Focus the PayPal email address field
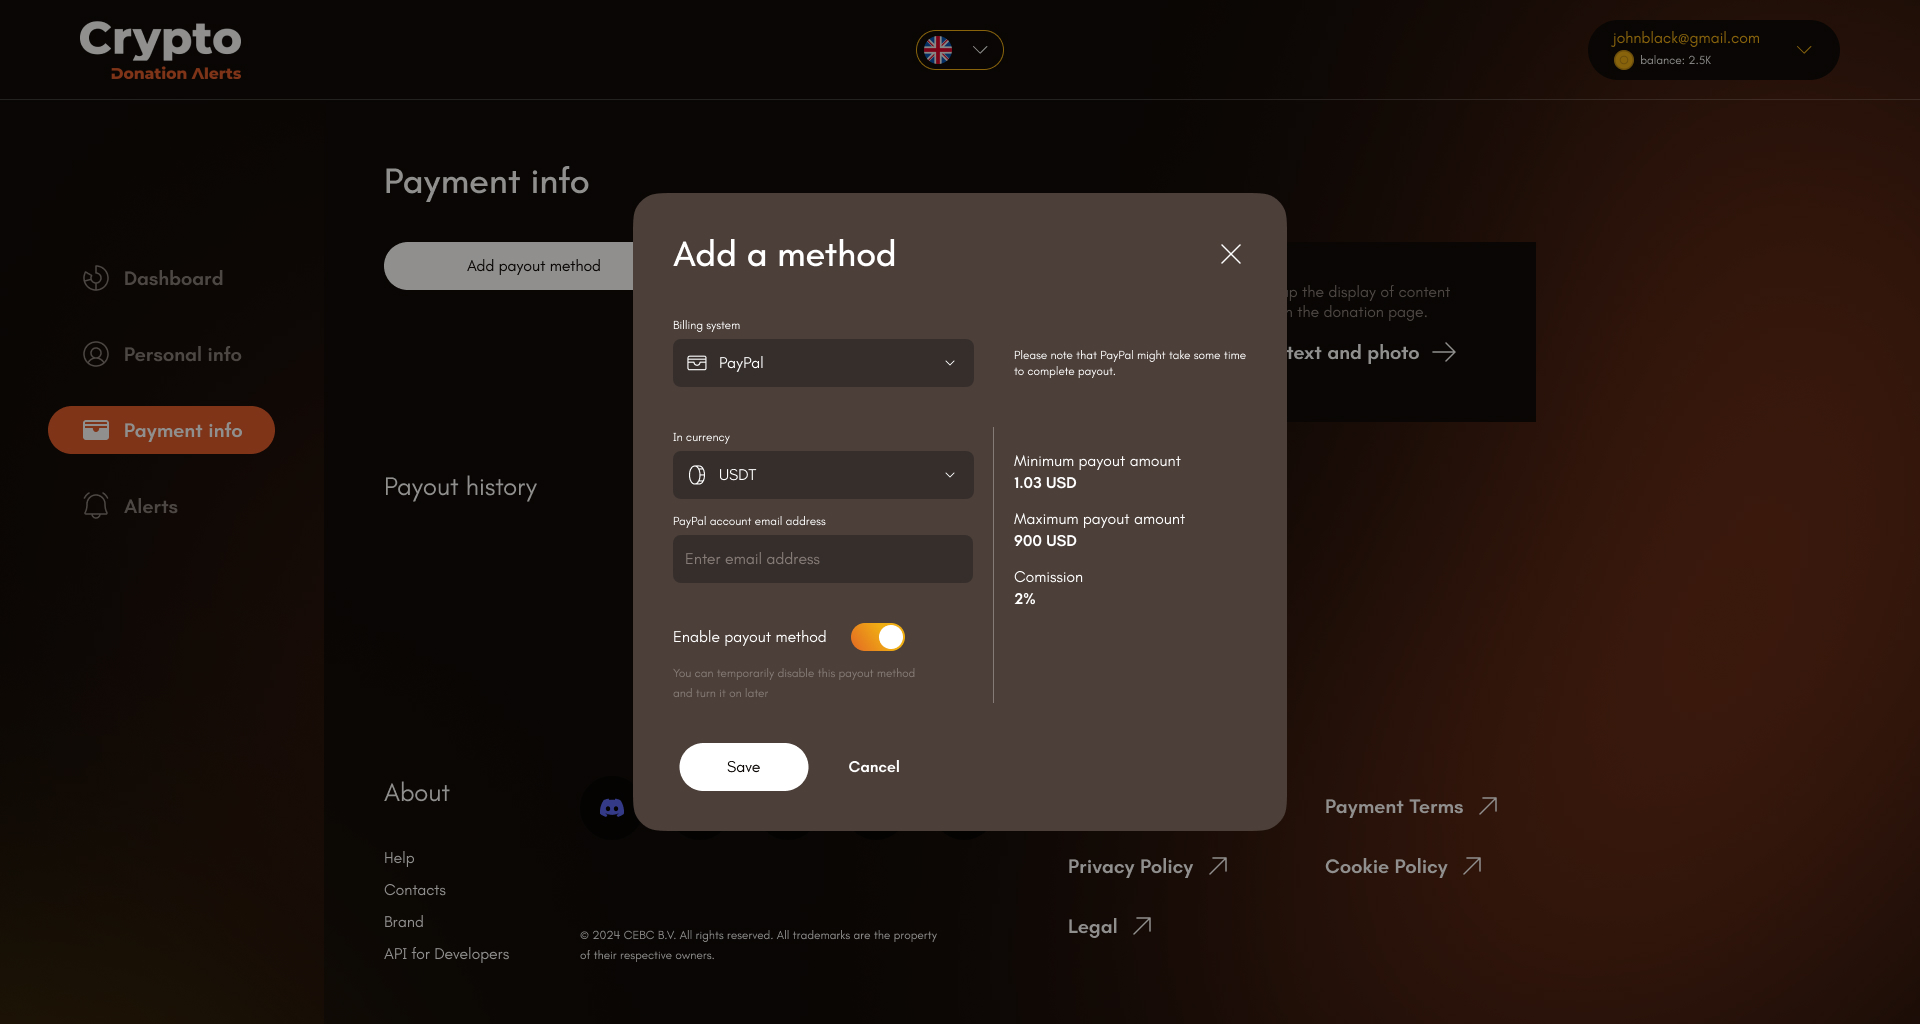This screenshot has width=1920, height=1024. point(822,559)
